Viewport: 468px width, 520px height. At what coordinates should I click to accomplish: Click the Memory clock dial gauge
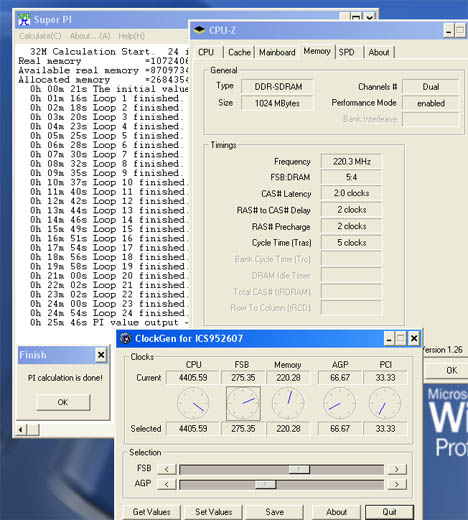pyautogui.click(x=288, y=403)
